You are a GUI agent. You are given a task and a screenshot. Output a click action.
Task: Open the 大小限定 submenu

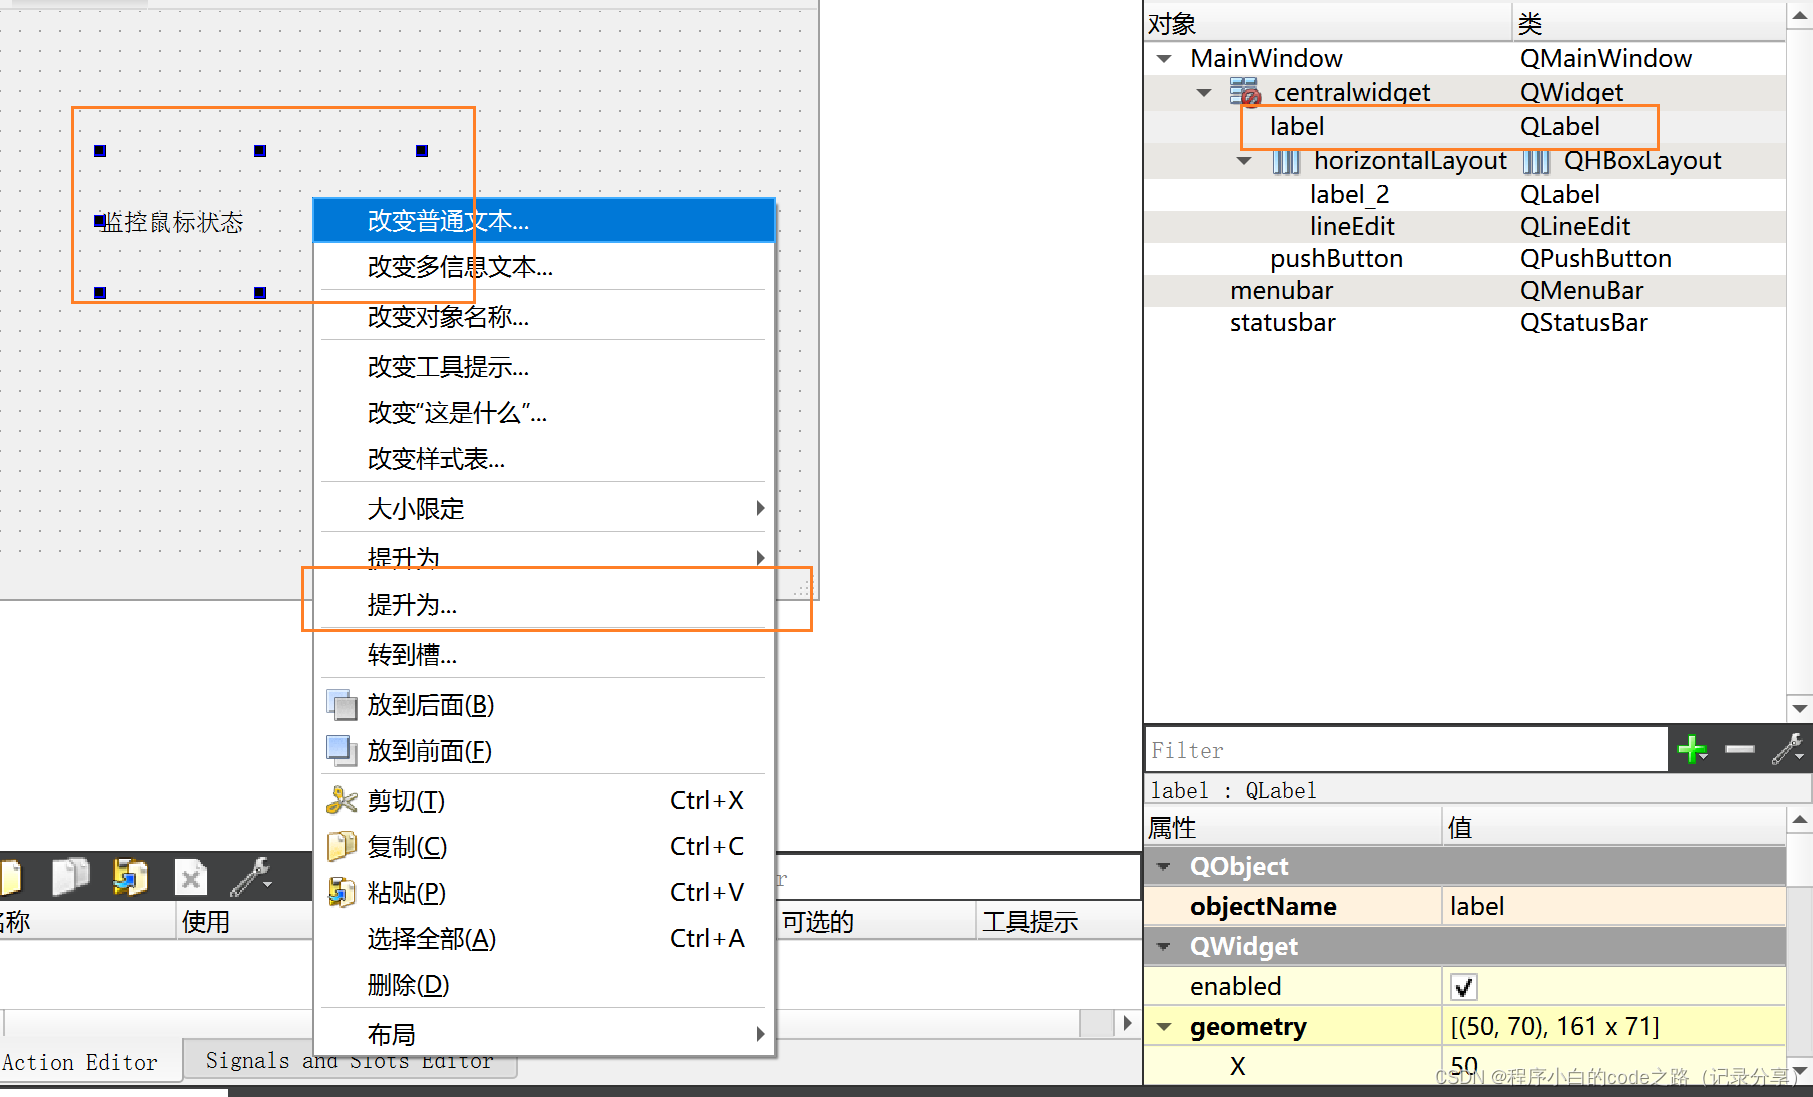pos(544,508)
